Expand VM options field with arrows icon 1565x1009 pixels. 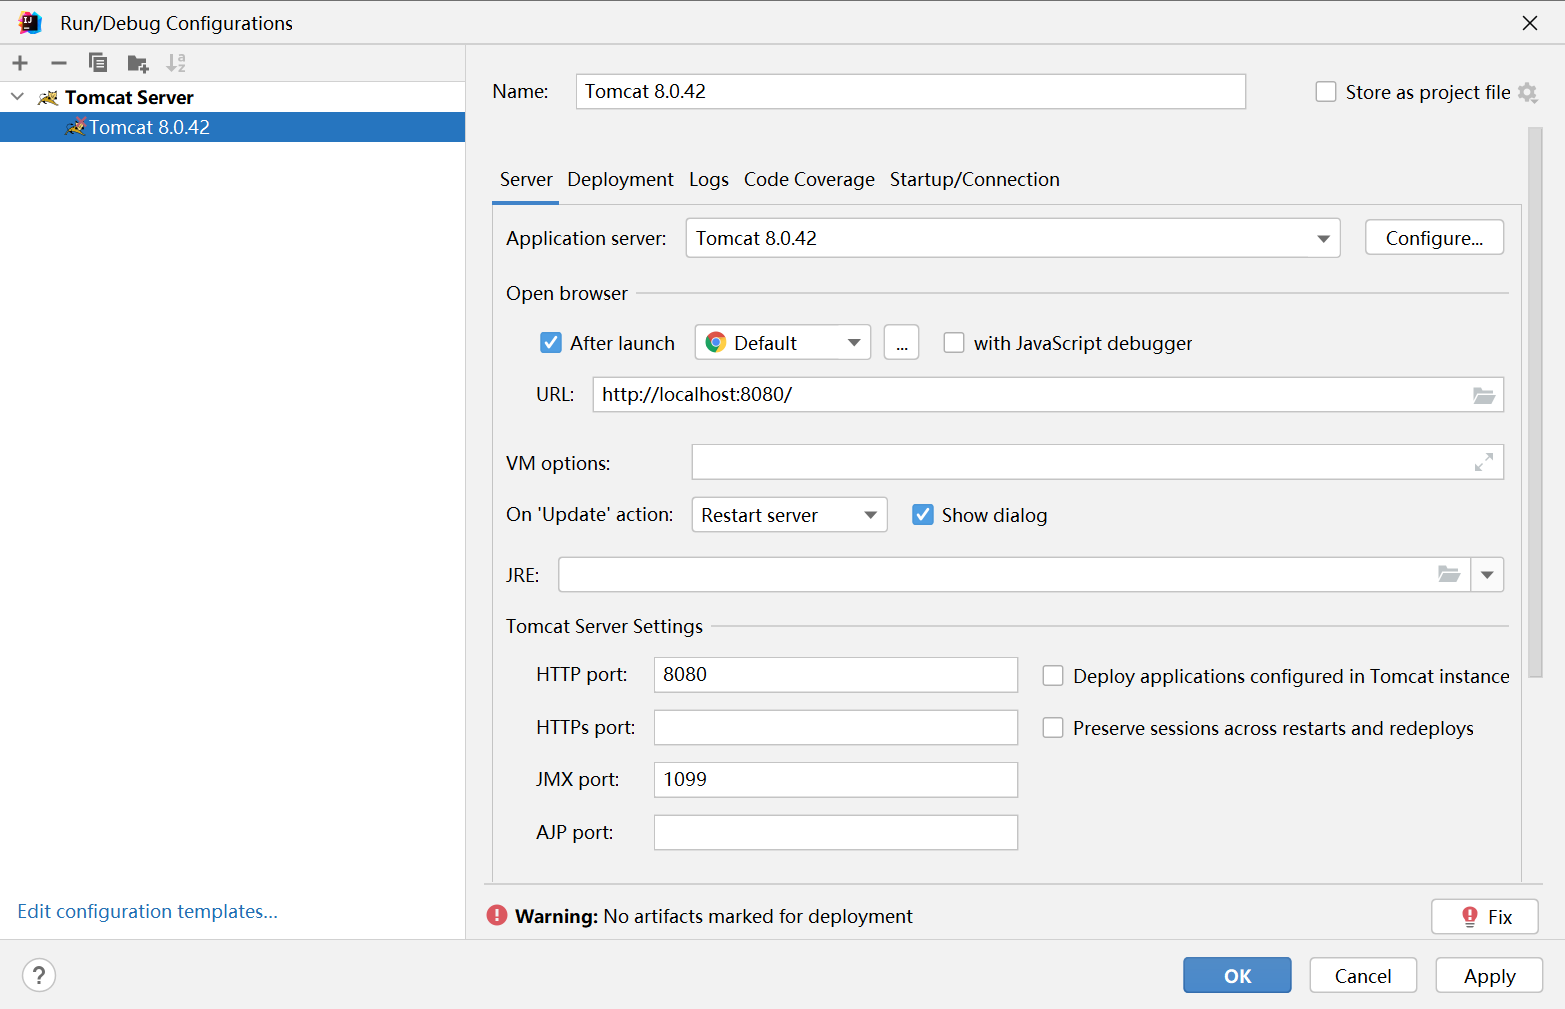1484,462
